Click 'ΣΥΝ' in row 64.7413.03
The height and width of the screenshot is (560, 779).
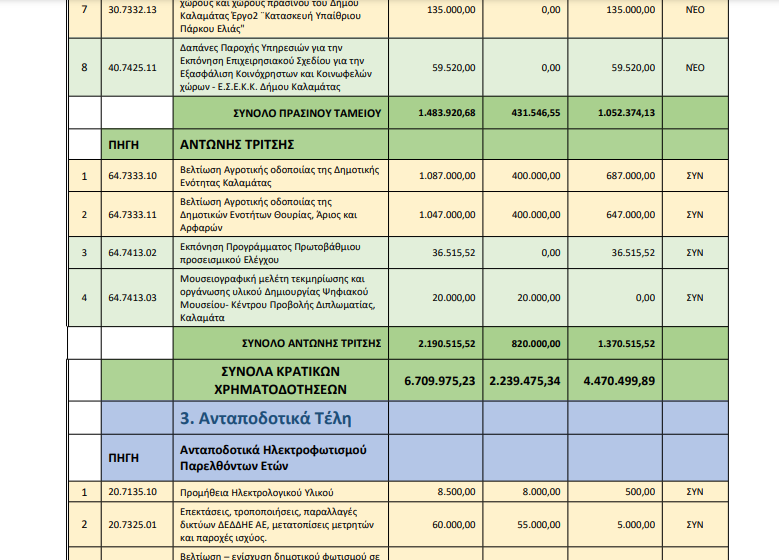(x=695, y=298)
